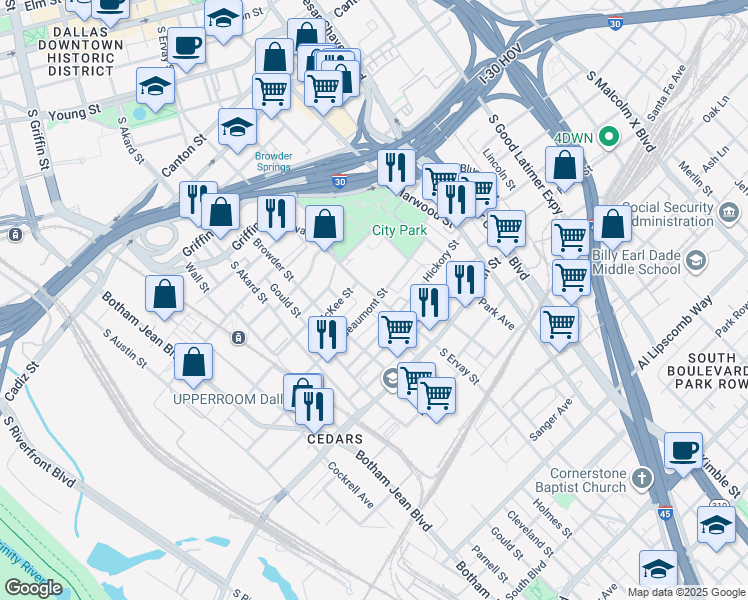The image size is (748, 600).
Task: Click the I-30 HOV road label
Action: click(x=502, y=64)
